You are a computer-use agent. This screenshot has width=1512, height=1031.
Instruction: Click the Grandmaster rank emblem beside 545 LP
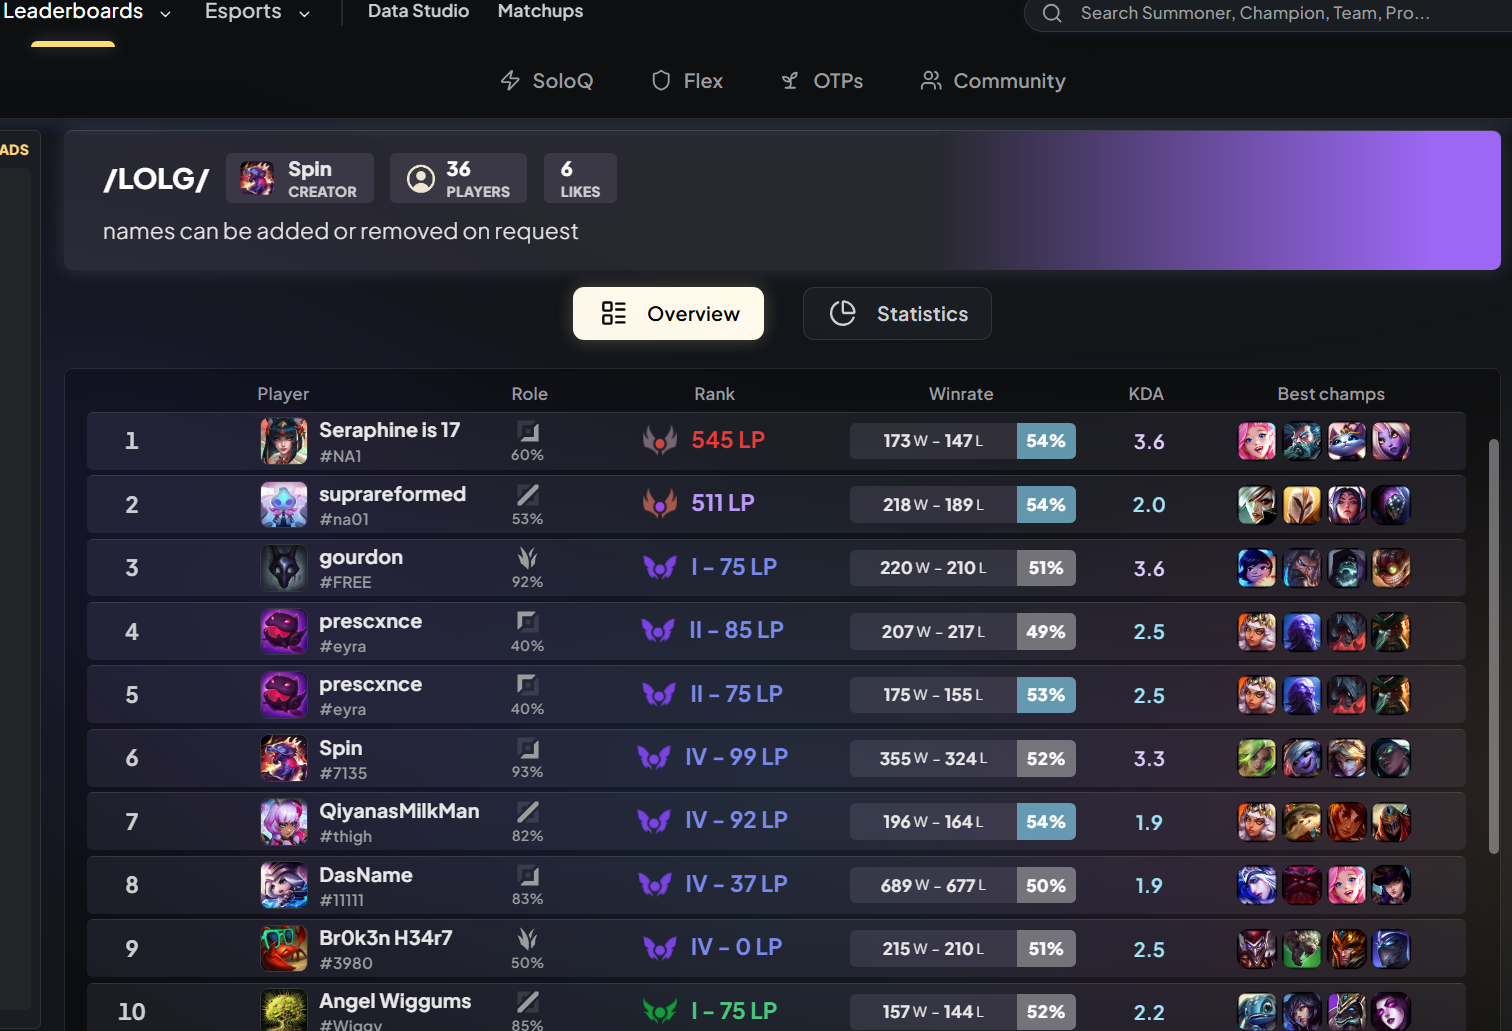coord(660,440)
